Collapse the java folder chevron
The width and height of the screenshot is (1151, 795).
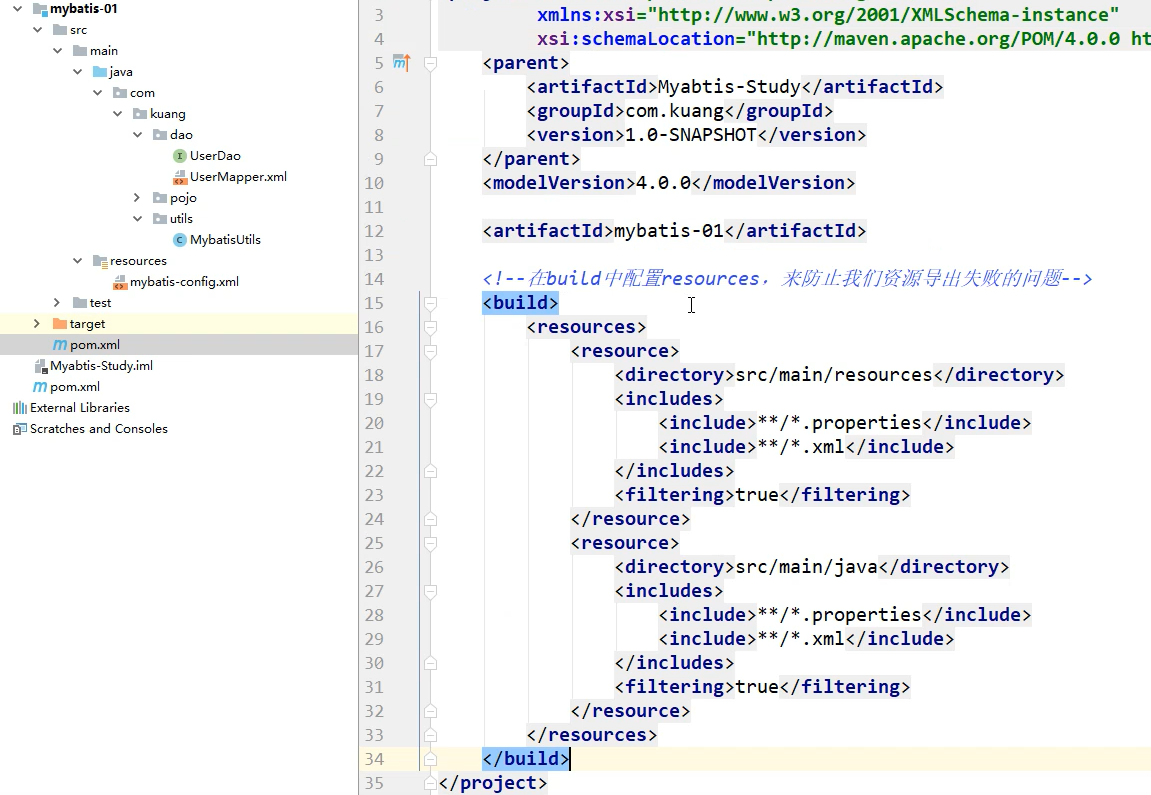click(77, 72)
